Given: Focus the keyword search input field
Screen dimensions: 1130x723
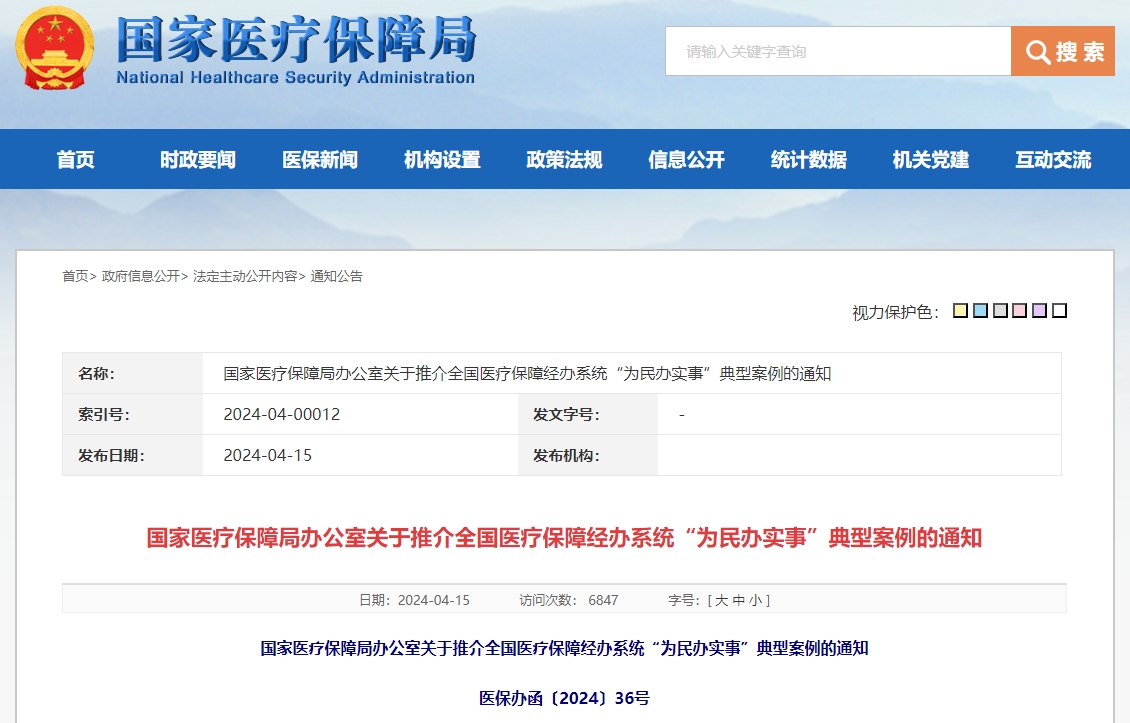Looking at the screenshot, I should pos(838,51).
